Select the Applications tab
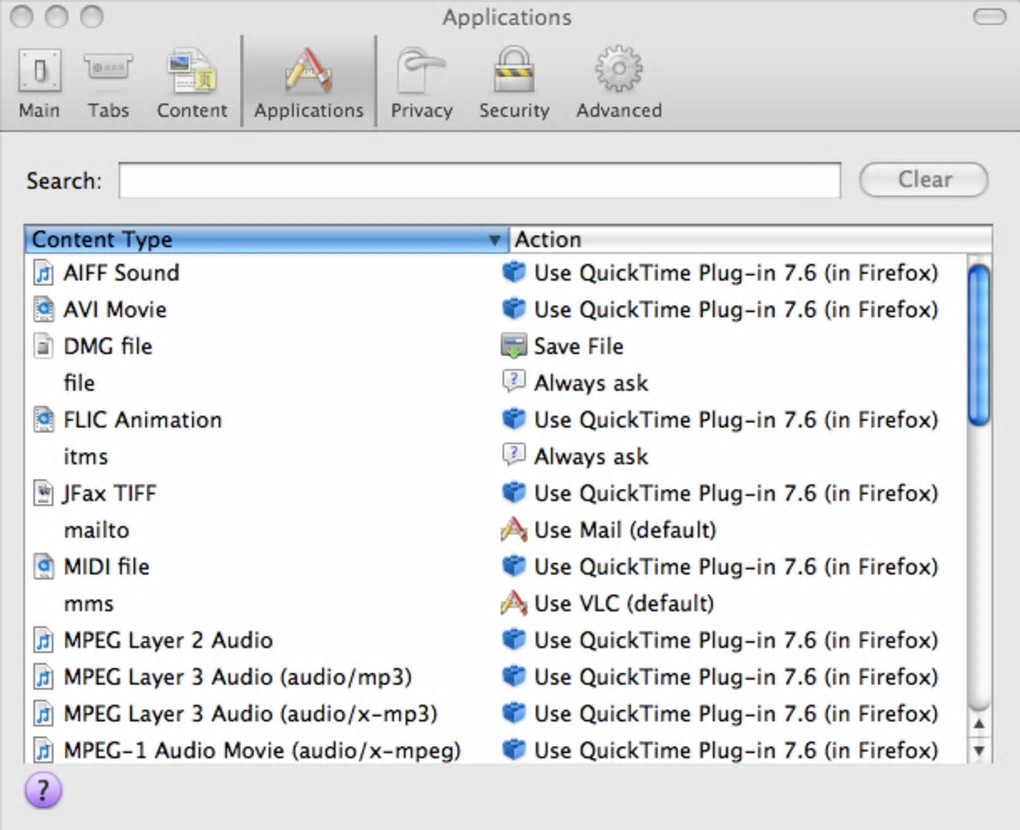 309,85
